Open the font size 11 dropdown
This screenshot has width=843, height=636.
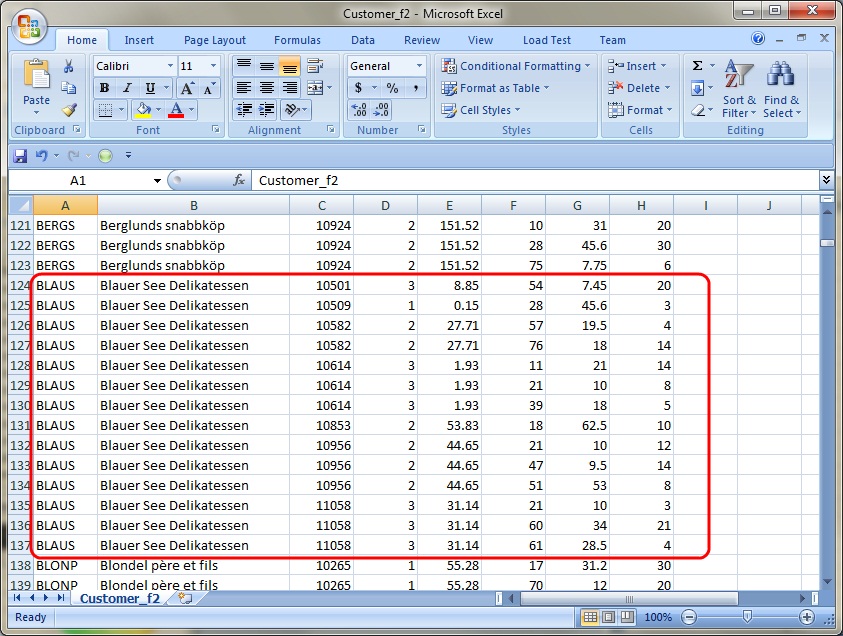213,66
